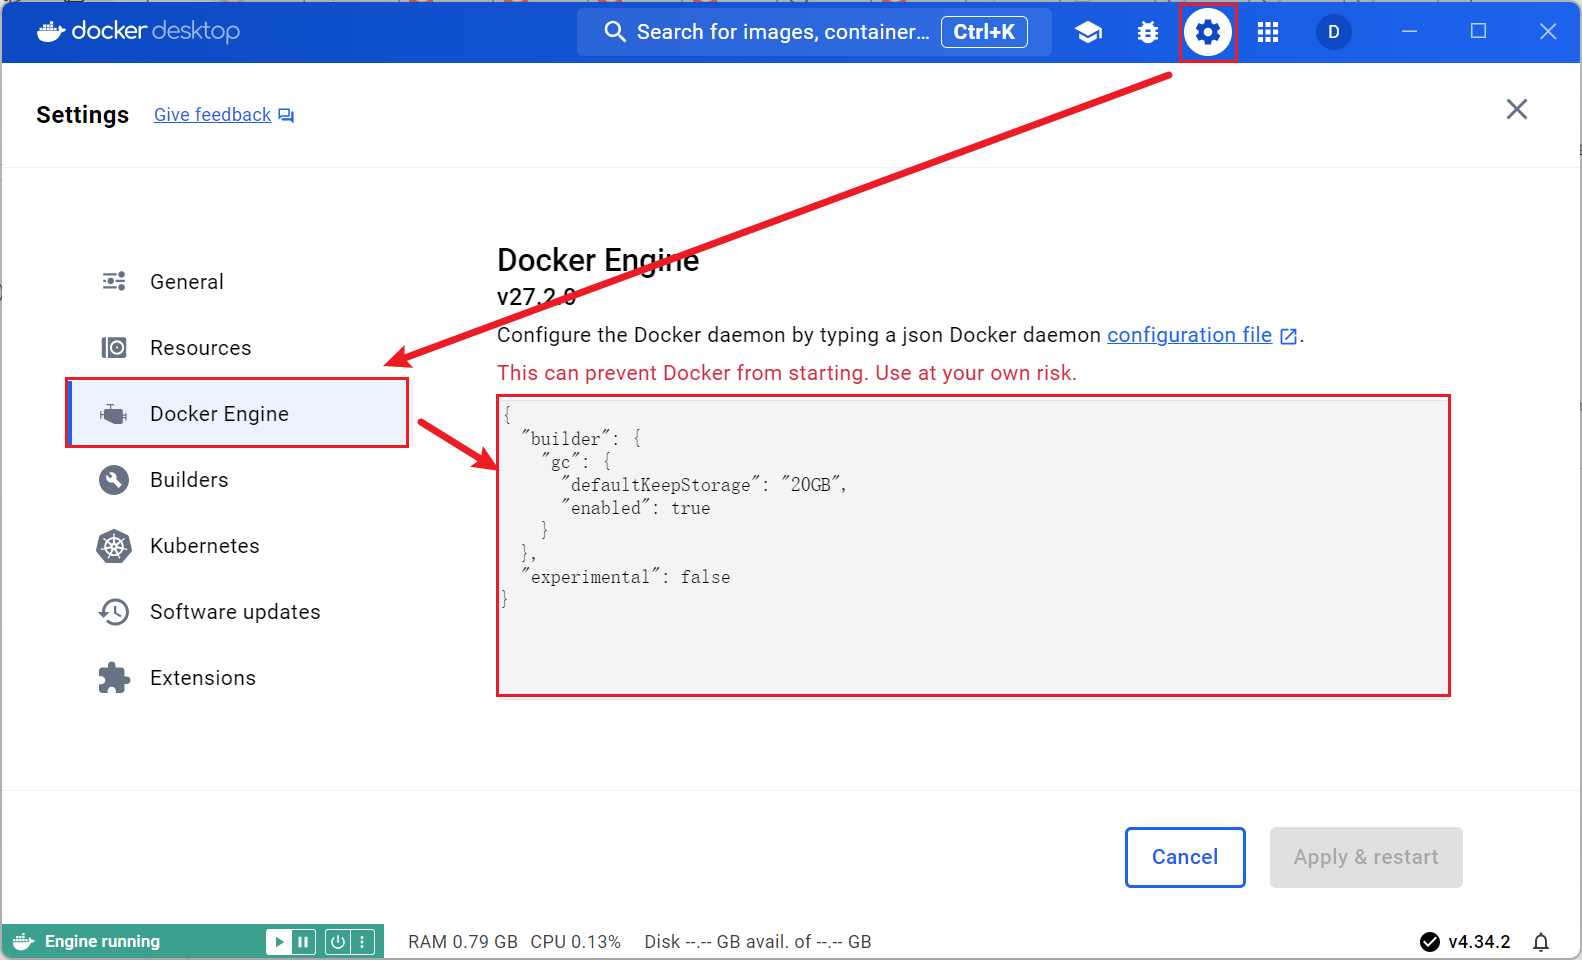Click the "defaultKeepStorage": "20GB" line

pos(704,485)
